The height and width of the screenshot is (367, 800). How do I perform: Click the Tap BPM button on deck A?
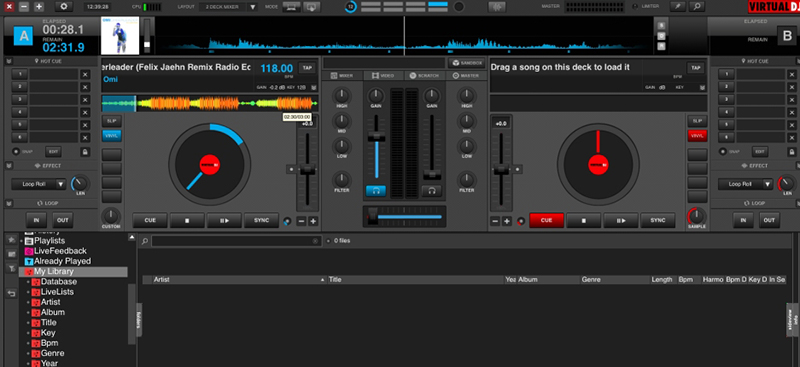click(307, 67)
